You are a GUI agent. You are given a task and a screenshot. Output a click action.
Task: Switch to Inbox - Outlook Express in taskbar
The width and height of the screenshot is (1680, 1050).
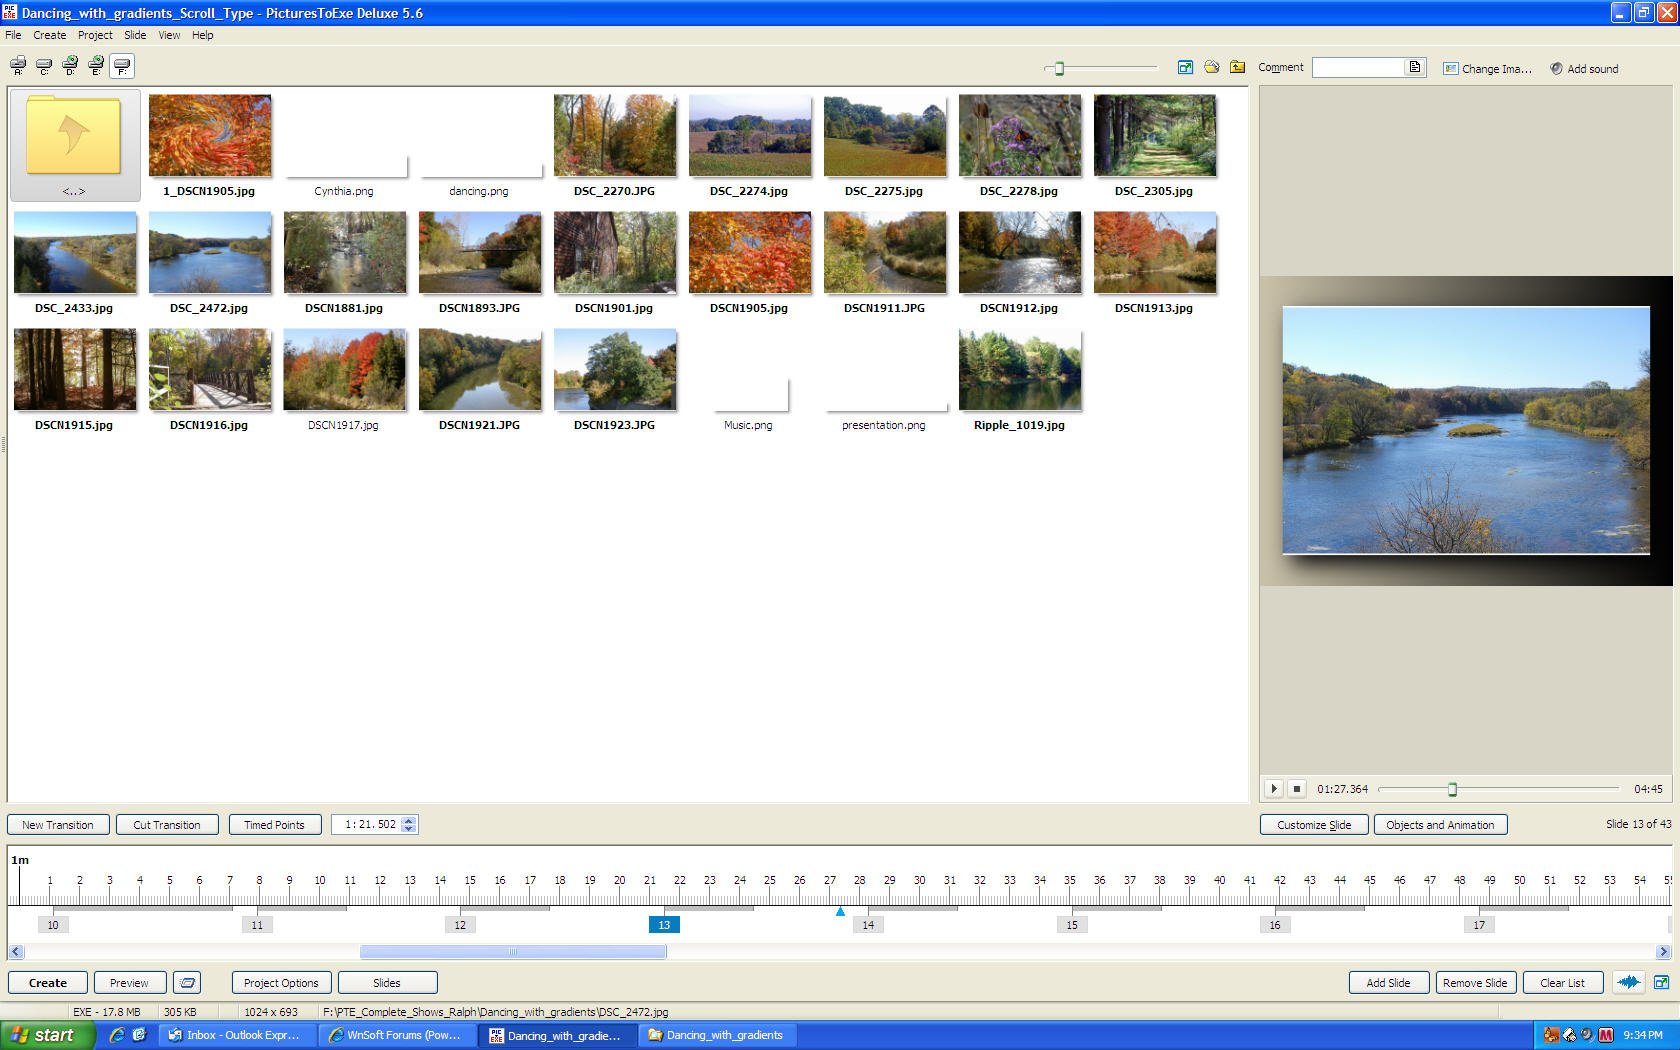click(235, 1035)
